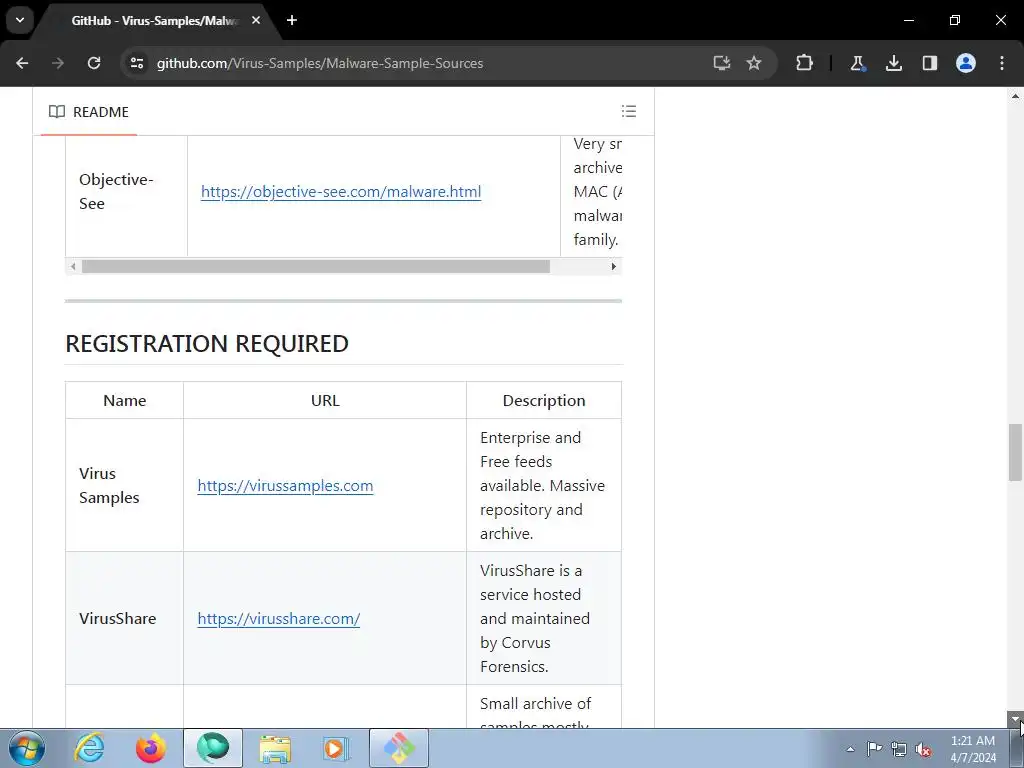
Task: Click the table horizontal scrollbar thumb
Action: pyautogui.click(x=315, y=266)
